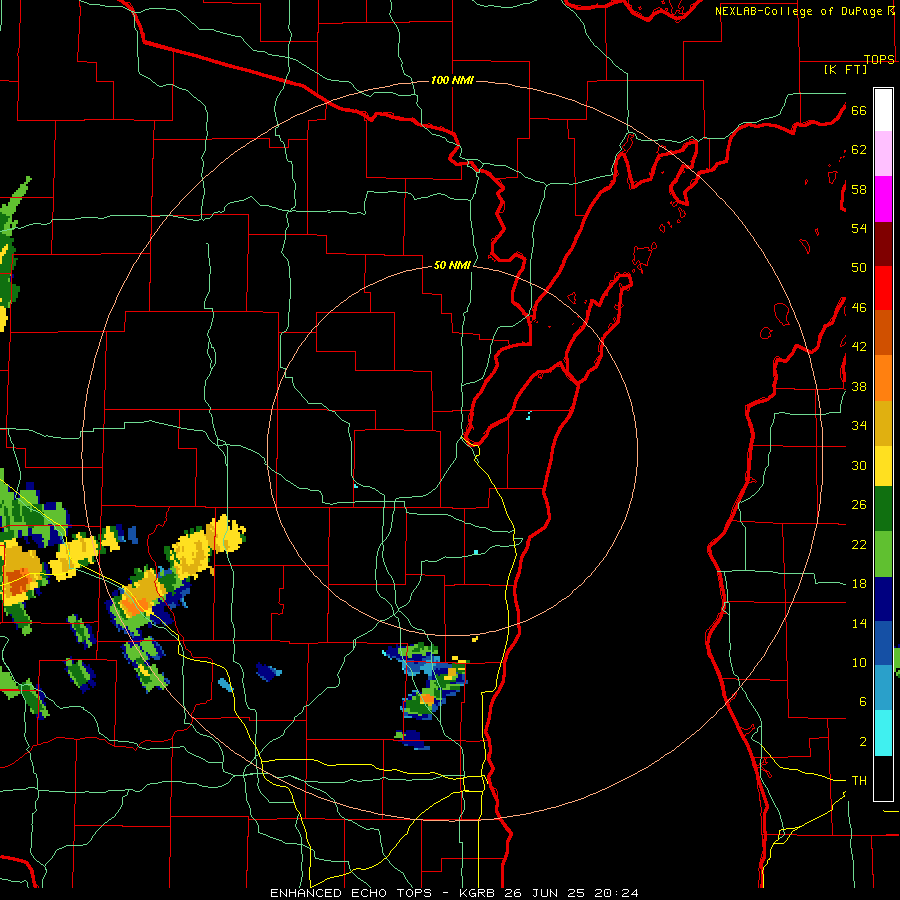Click the TOPS legend title

[879, 59]
